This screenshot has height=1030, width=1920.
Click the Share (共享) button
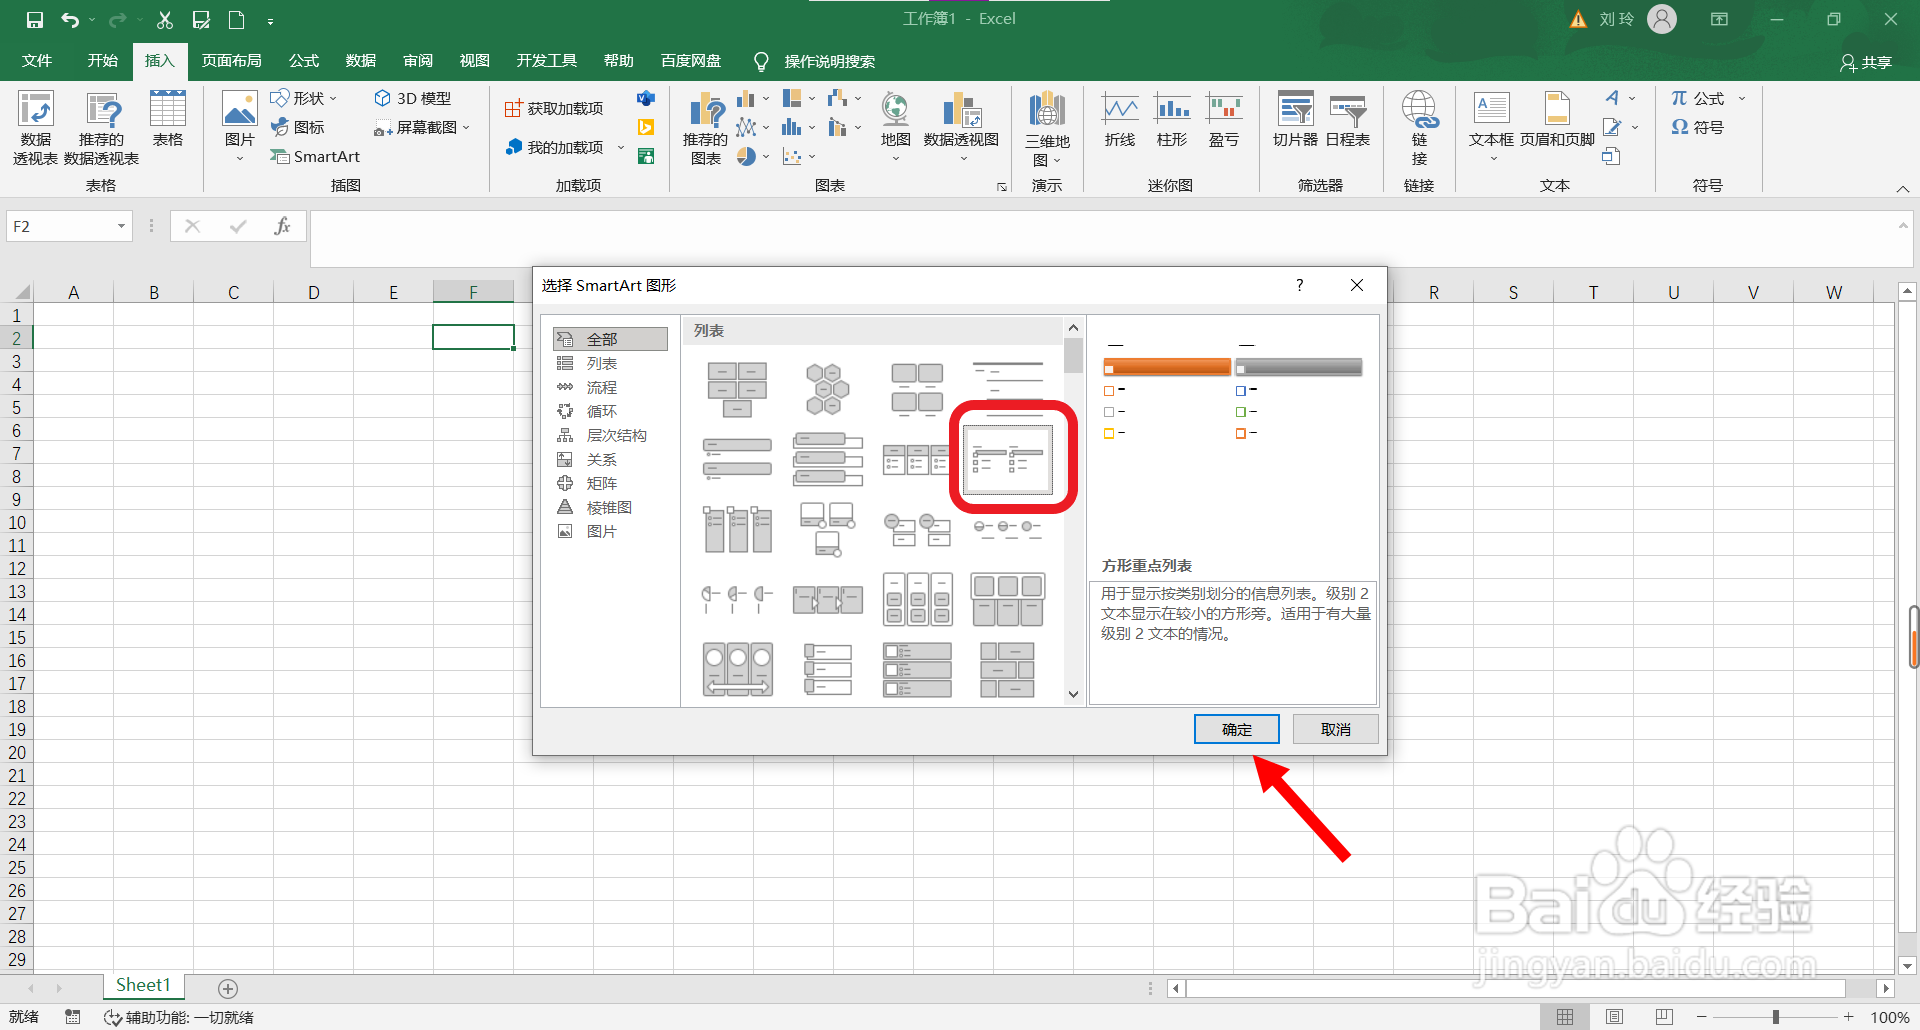1866,62
